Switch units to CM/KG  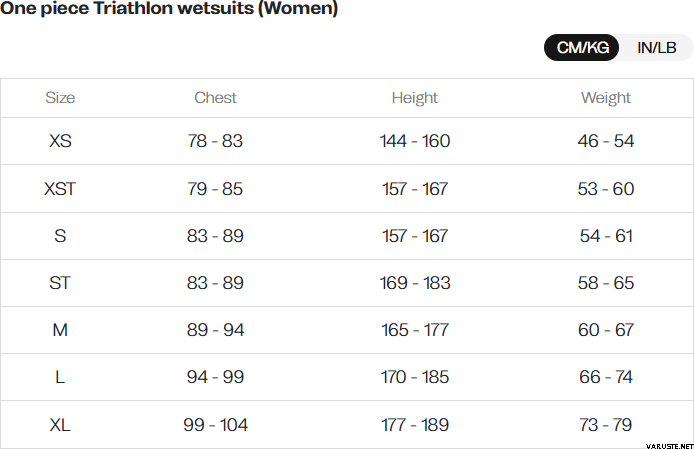click(582, 47)
